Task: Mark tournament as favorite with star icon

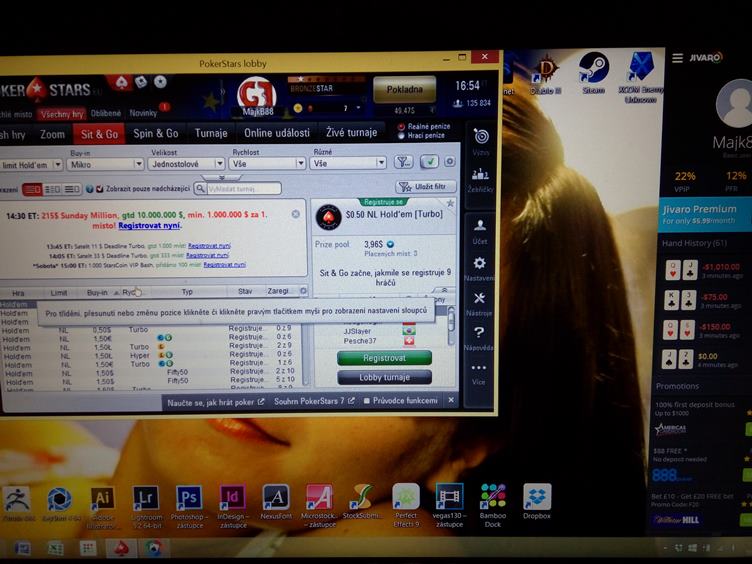Action: (450, 204)
